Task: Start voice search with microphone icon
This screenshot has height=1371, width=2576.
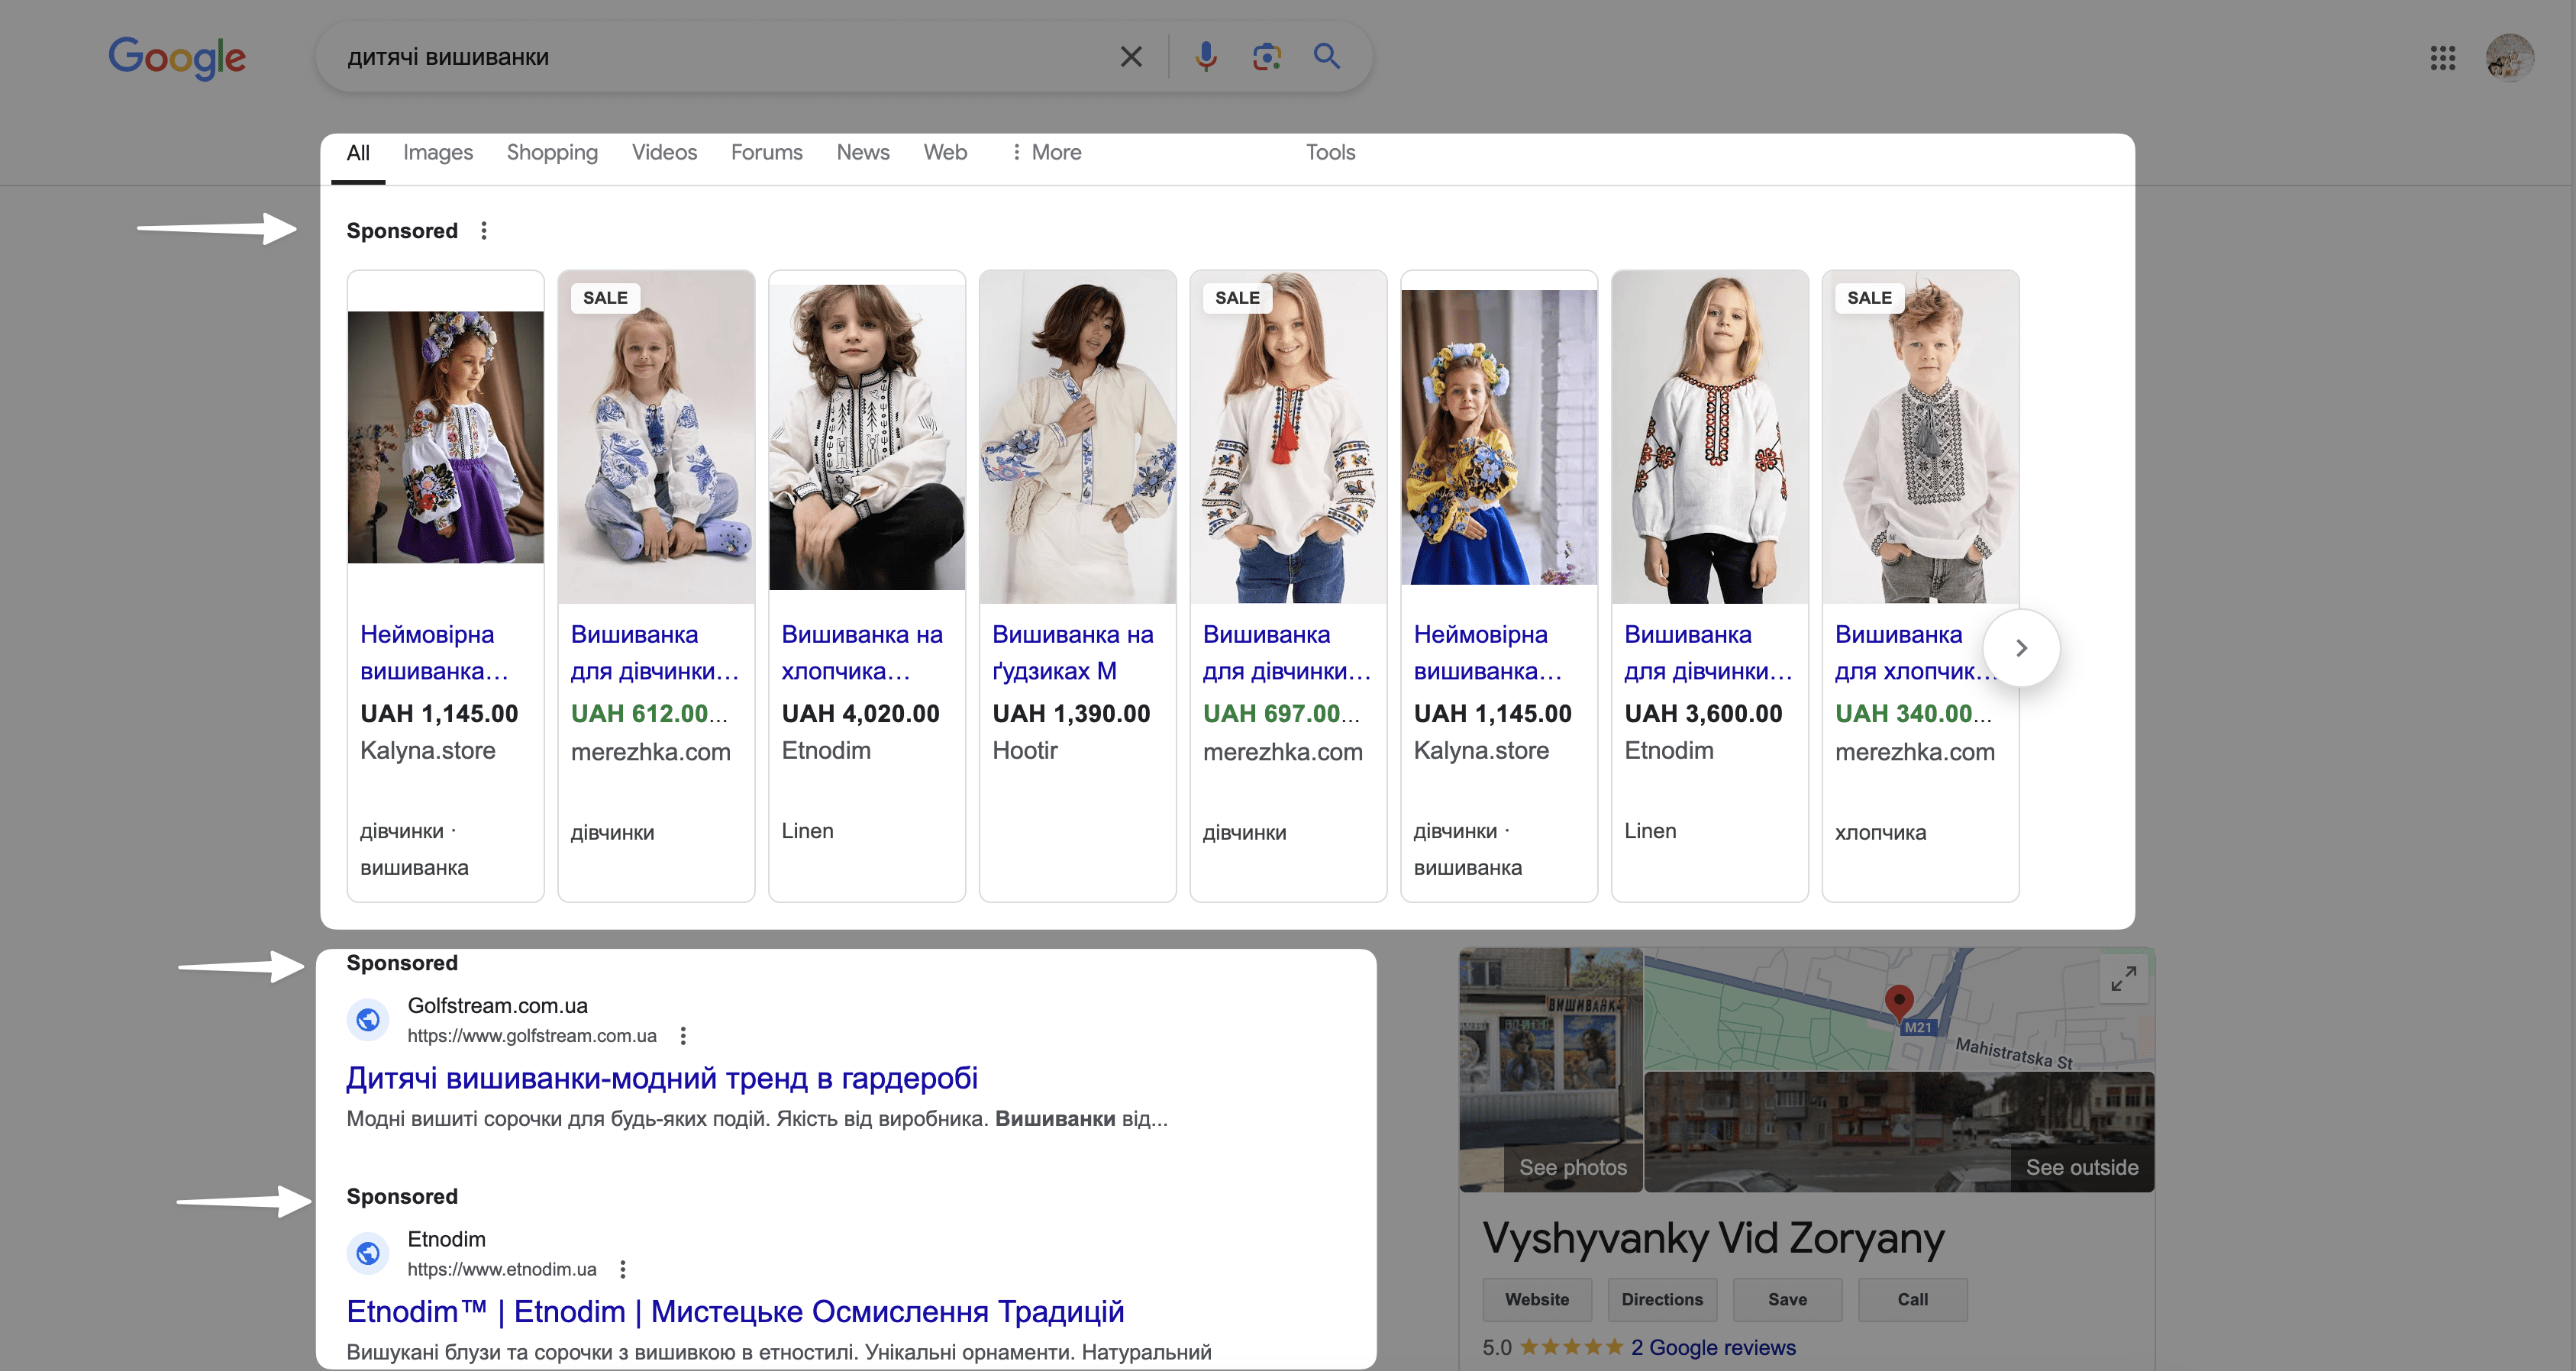Action: pyautogui.click(x=1206, y=57)
